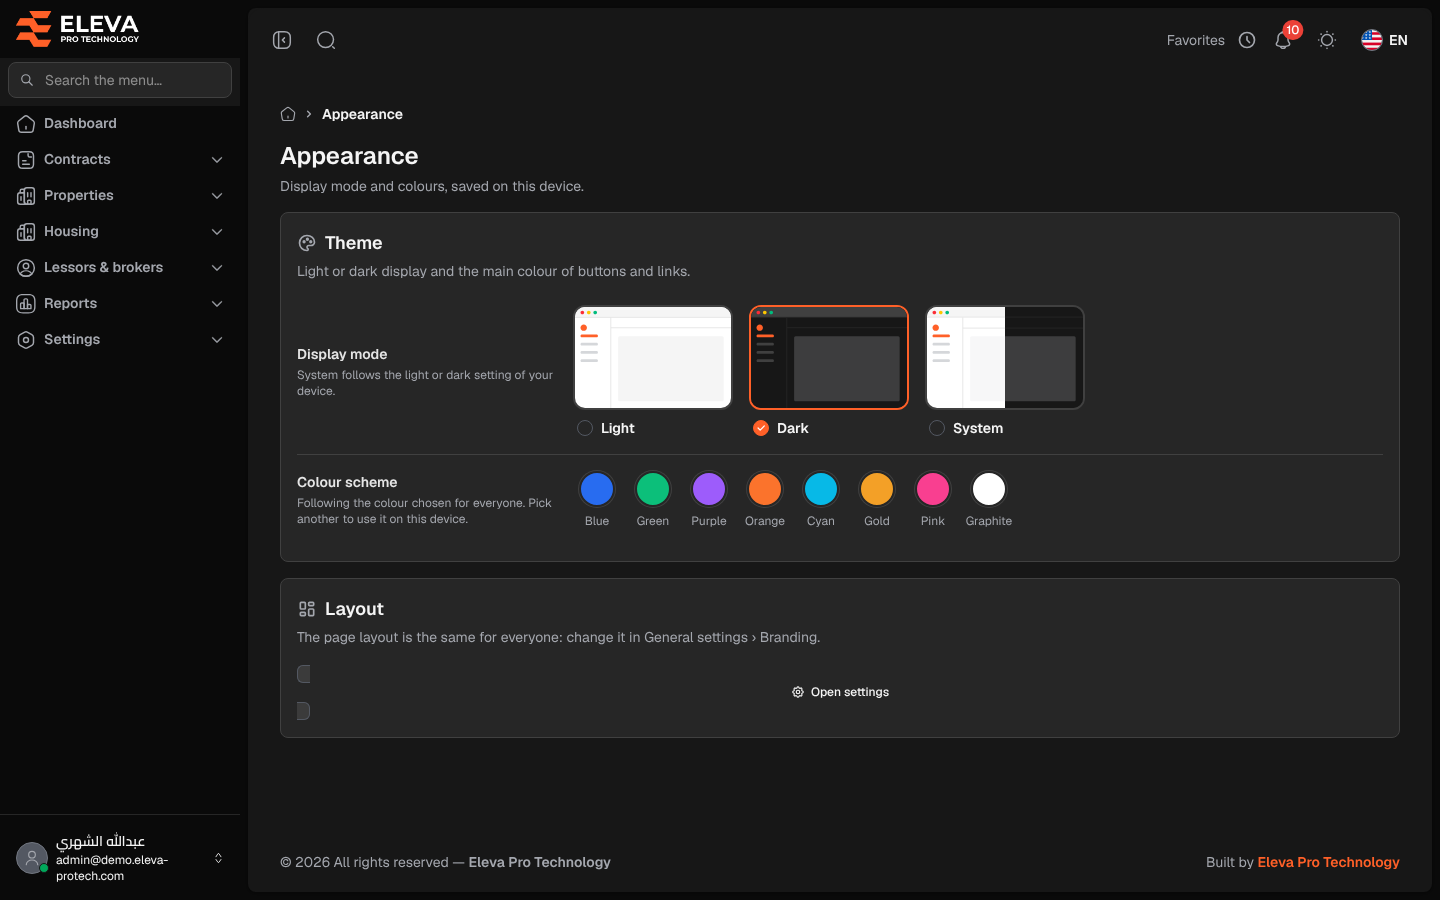Open recent history clock icon

pos(1247,40)
